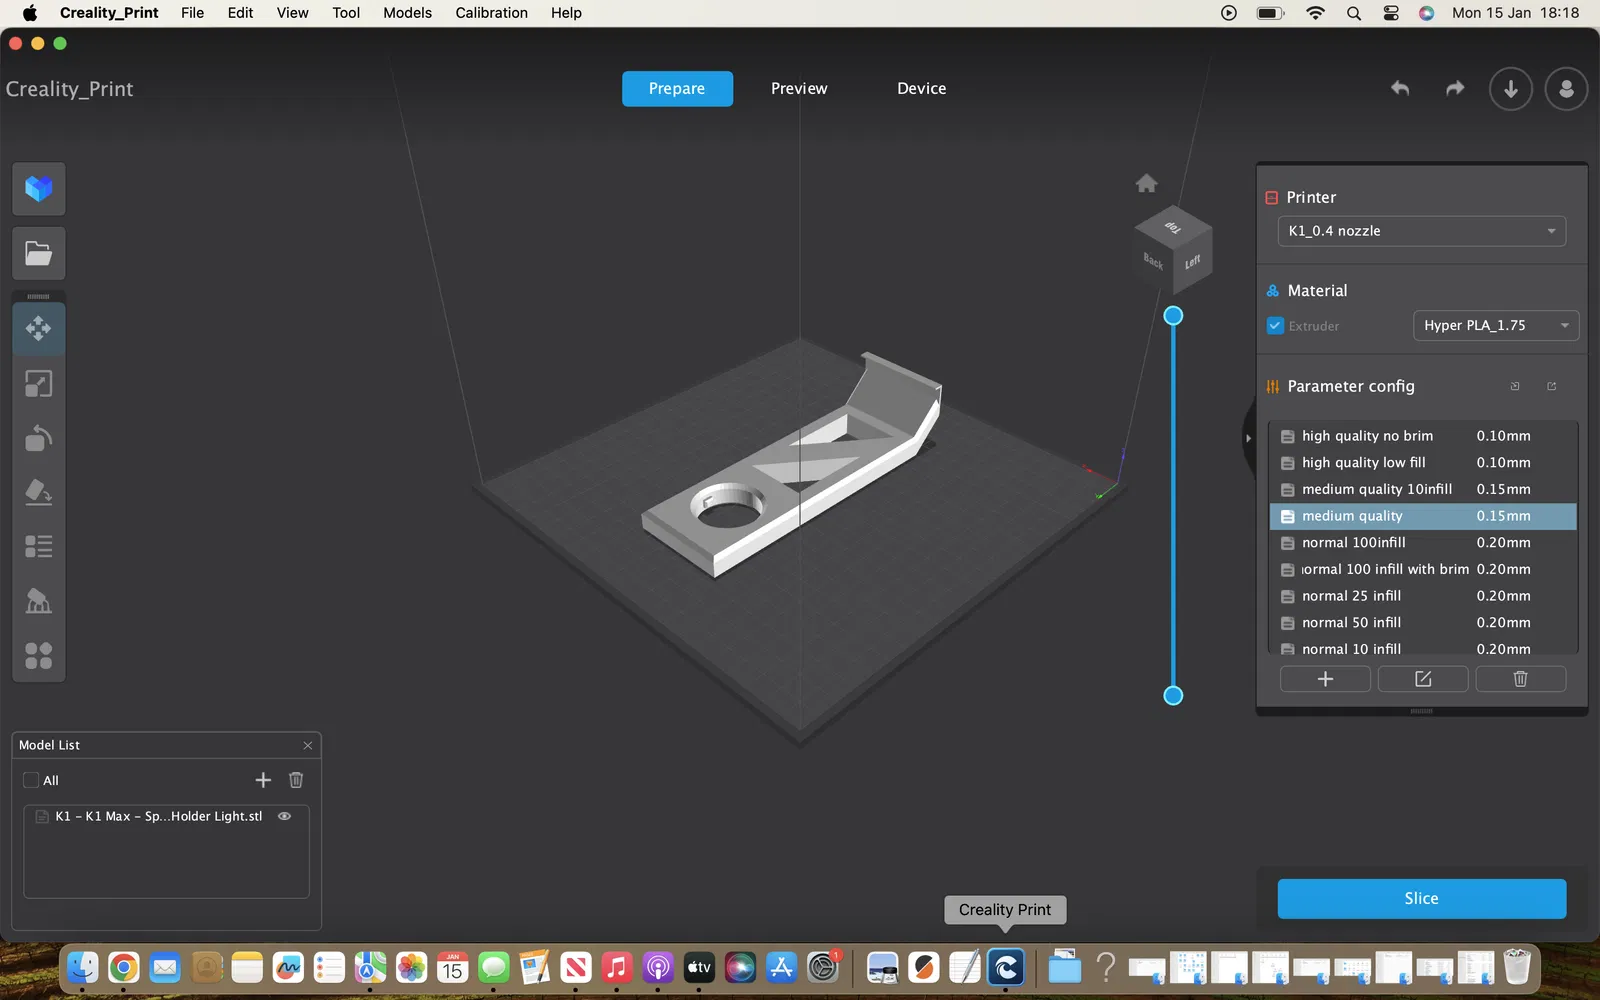Delete the selected parameter profile
Screen dimensions: 1600x1000
tap(1521, 679)
